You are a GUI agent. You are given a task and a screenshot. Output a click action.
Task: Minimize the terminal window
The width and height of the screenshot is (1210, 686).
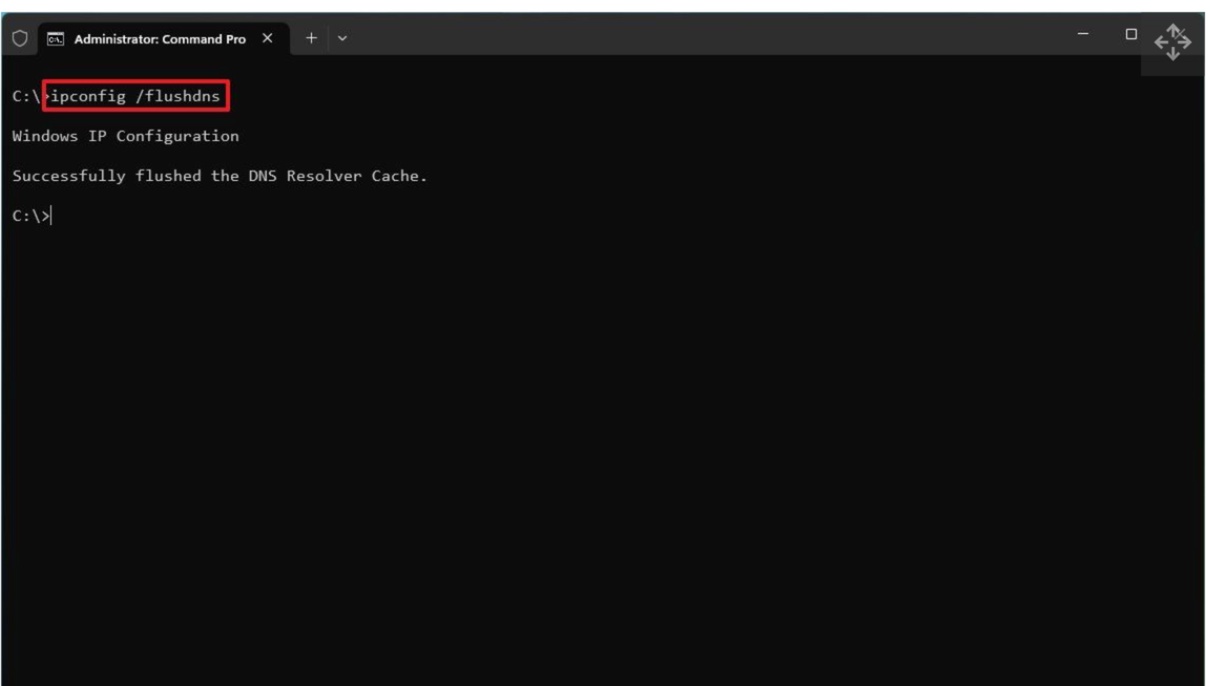1085,35
